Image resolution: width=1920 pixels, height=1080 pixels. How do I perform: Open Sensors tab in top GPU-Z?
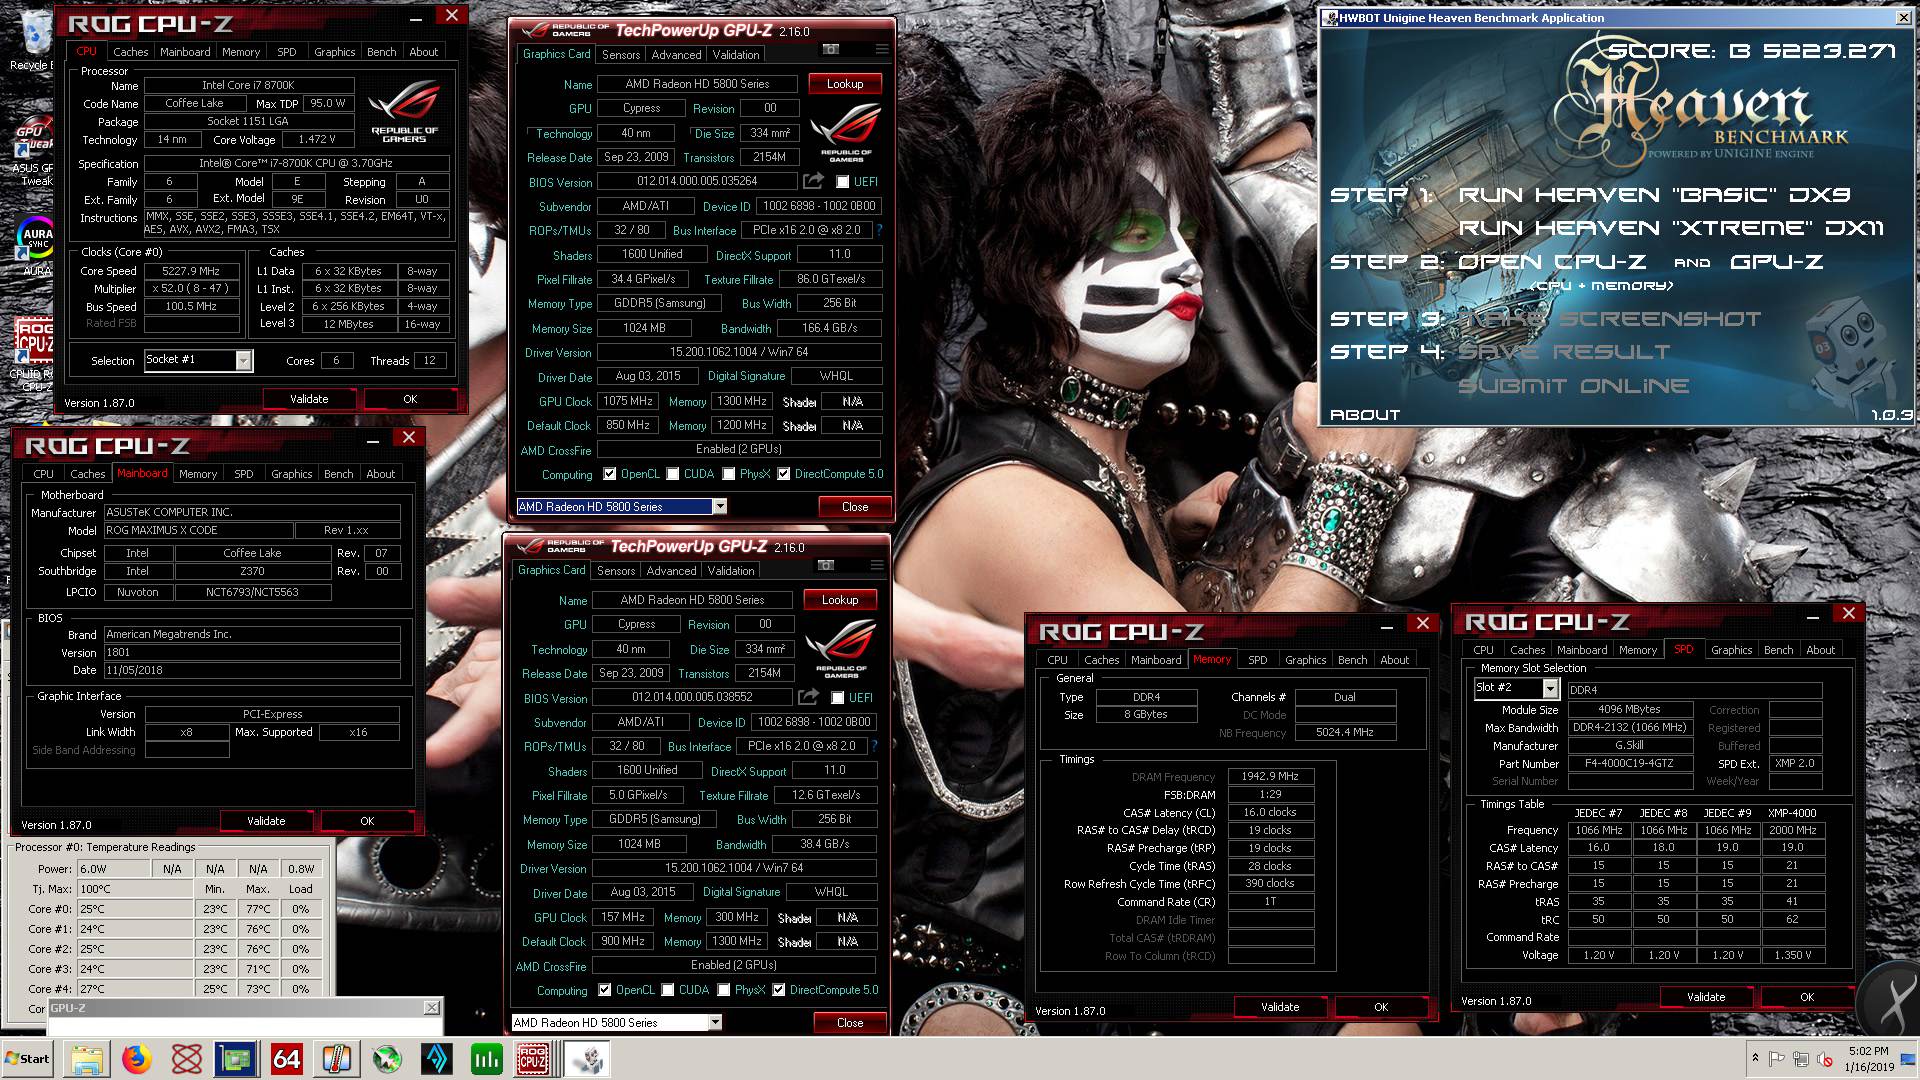(x=620, y=55)
